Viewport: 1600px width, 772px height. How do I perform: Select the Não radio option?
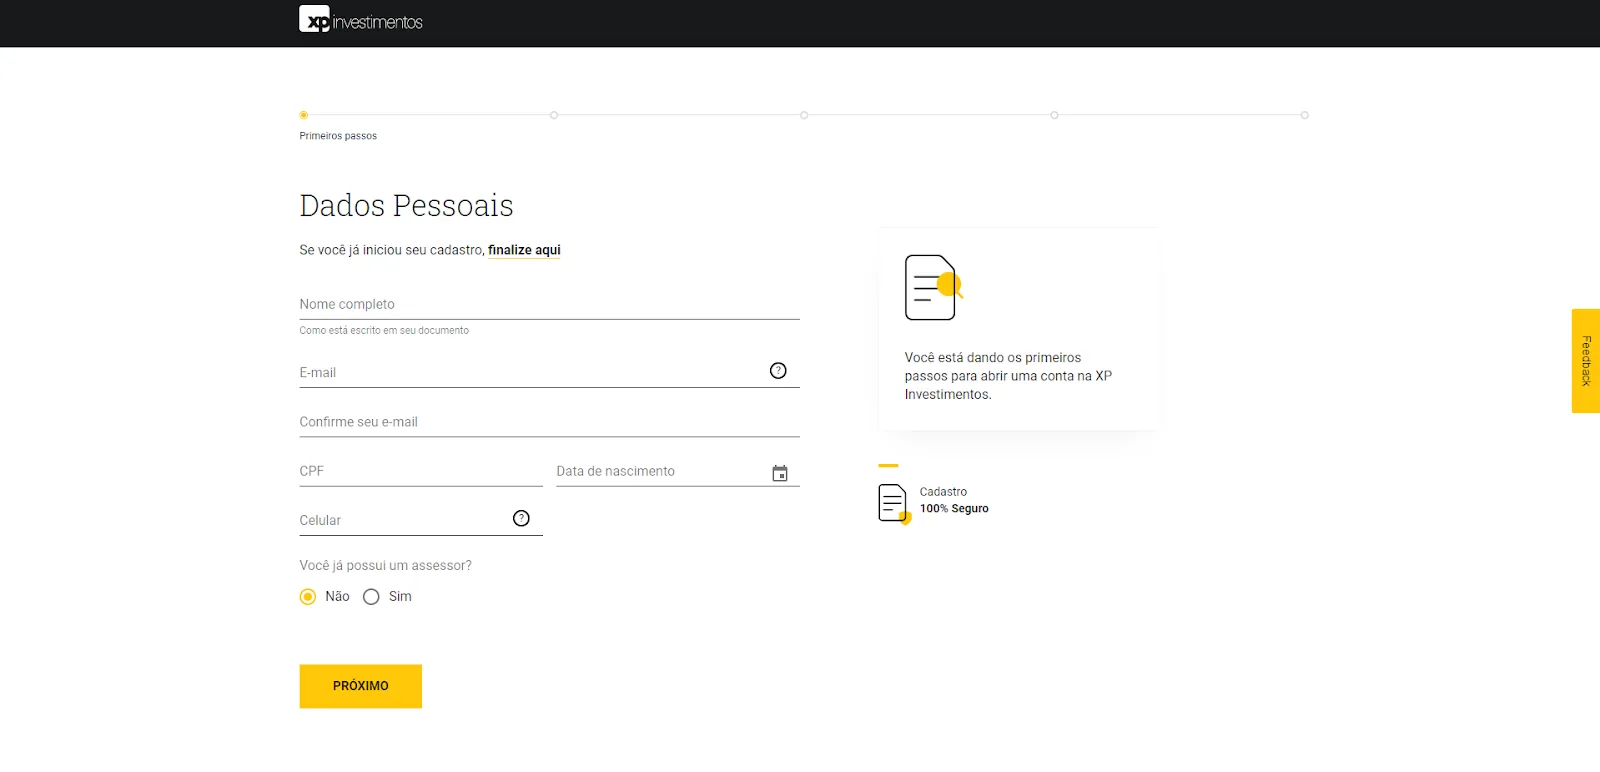point(308,597)
